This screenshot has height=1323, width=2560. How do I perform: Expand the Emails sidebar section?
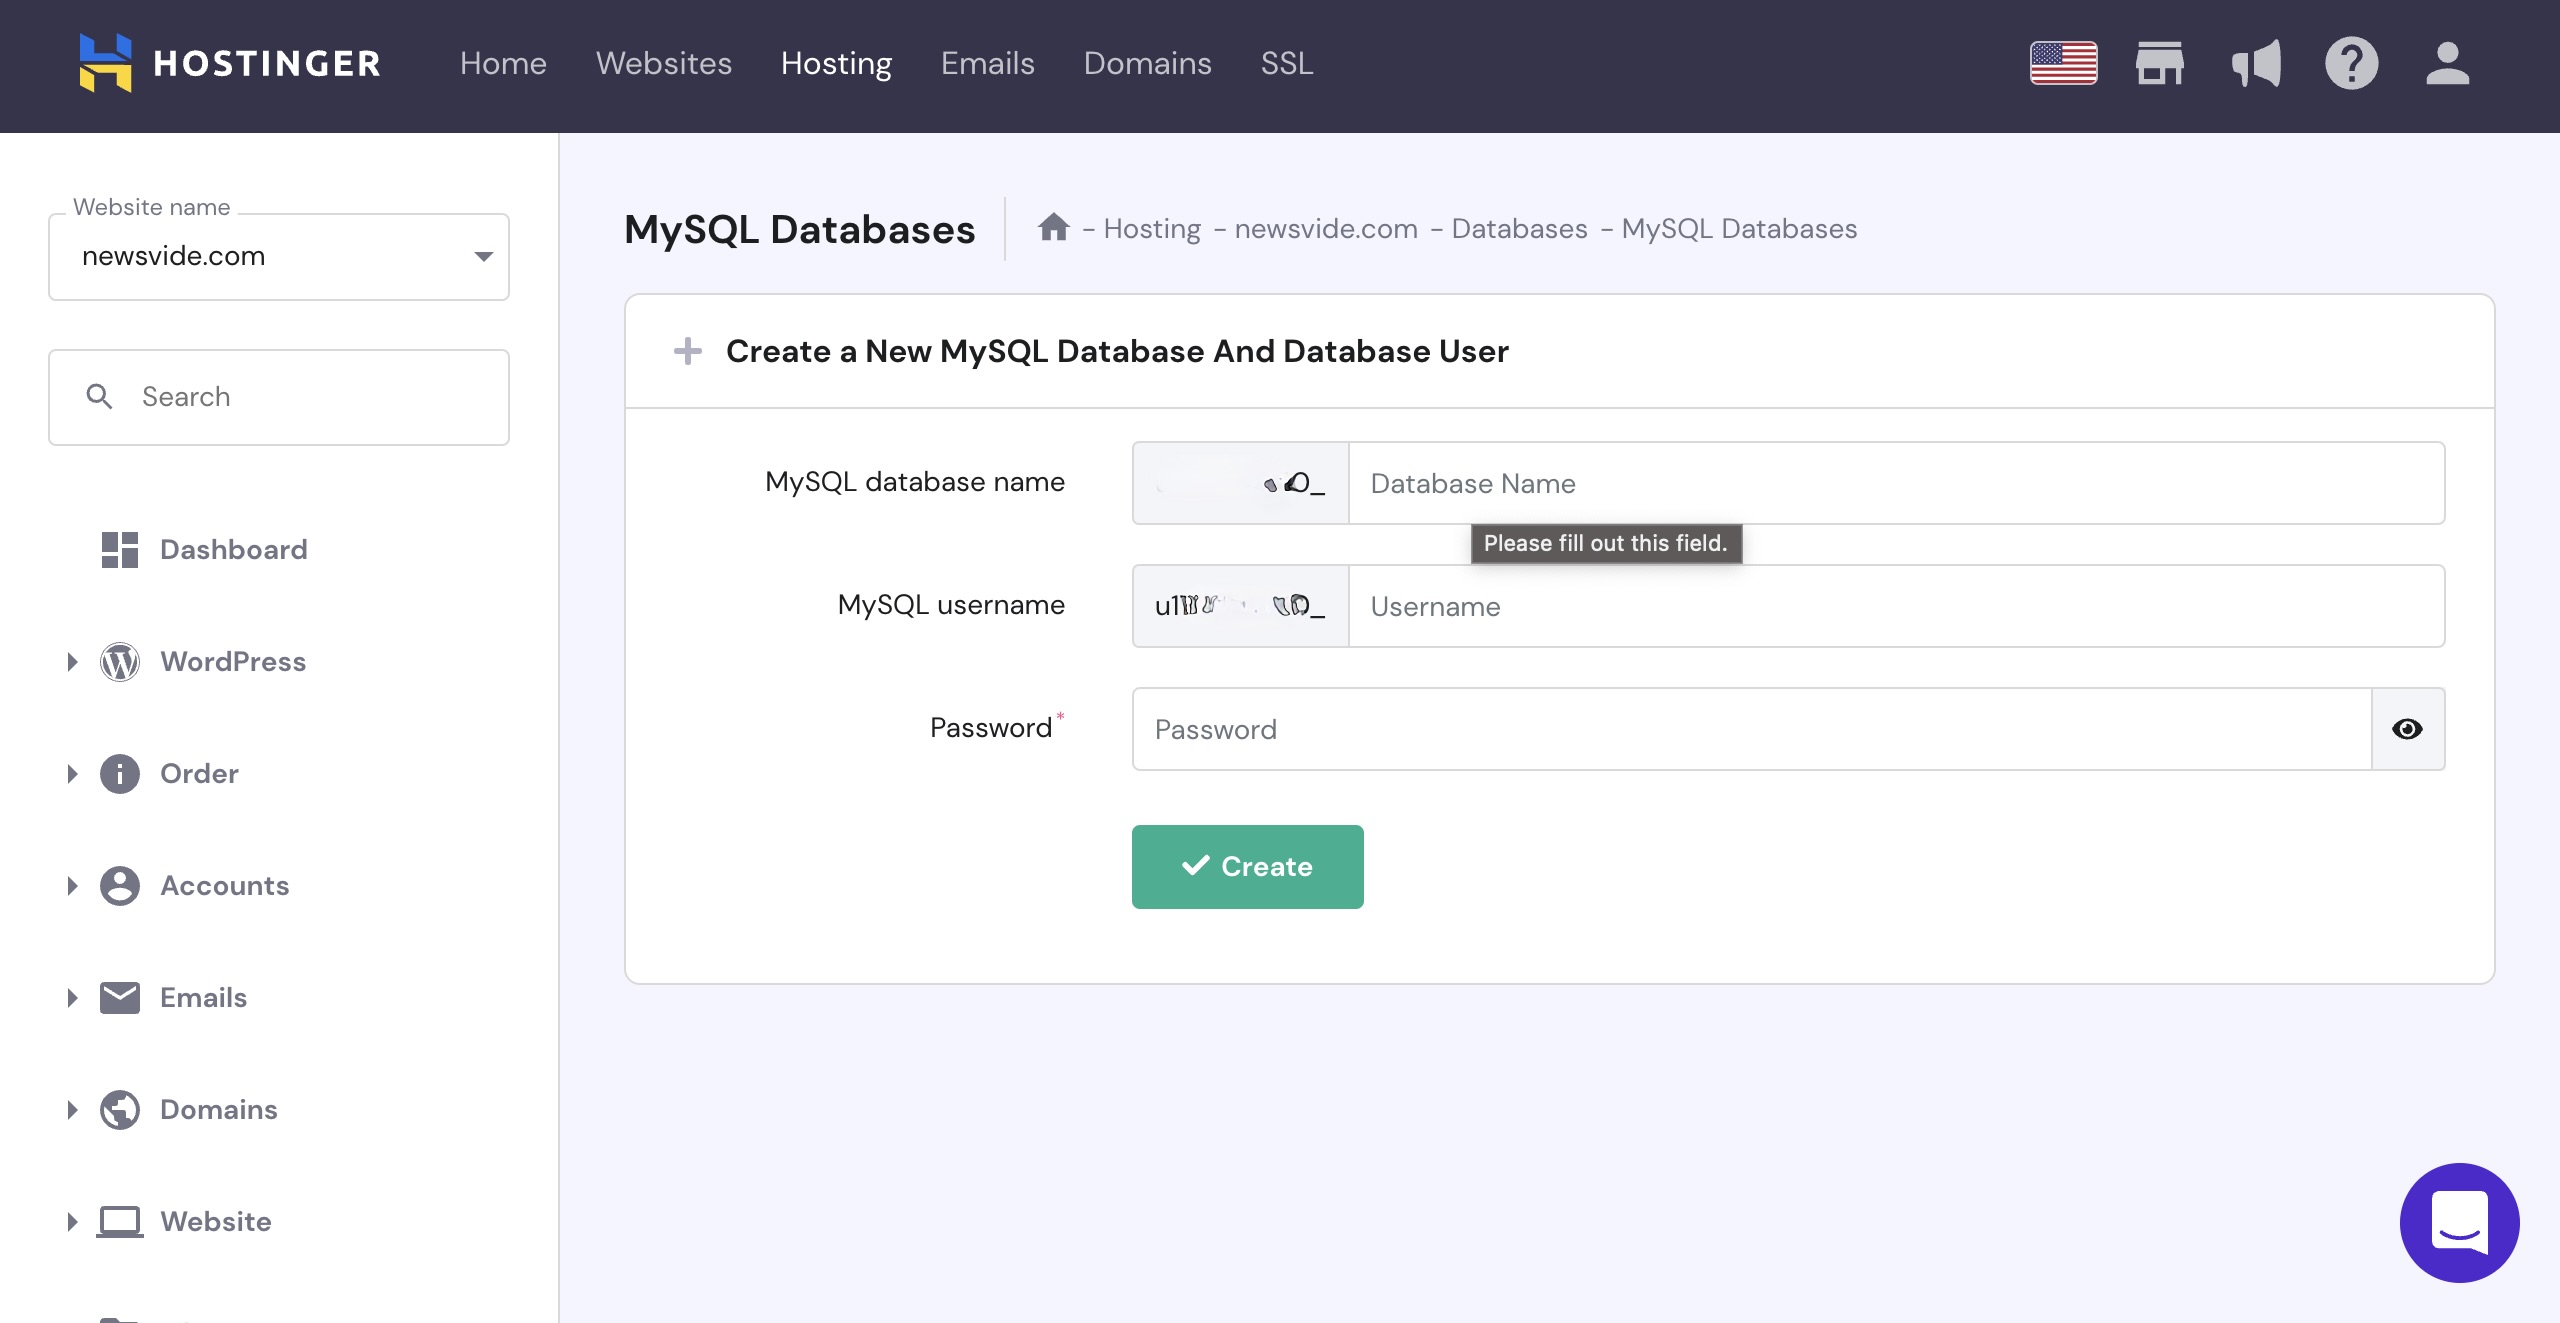point(72,997)
